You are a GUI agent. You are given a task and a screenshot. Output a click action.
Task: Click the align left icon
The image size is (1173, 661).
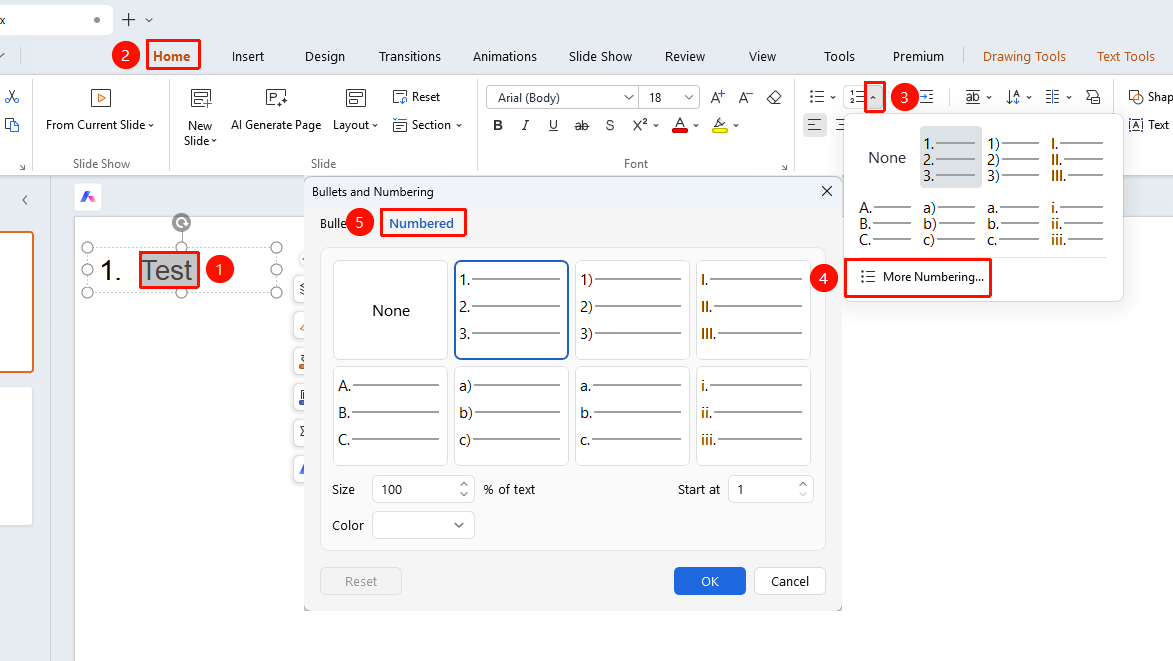[815, 125]
